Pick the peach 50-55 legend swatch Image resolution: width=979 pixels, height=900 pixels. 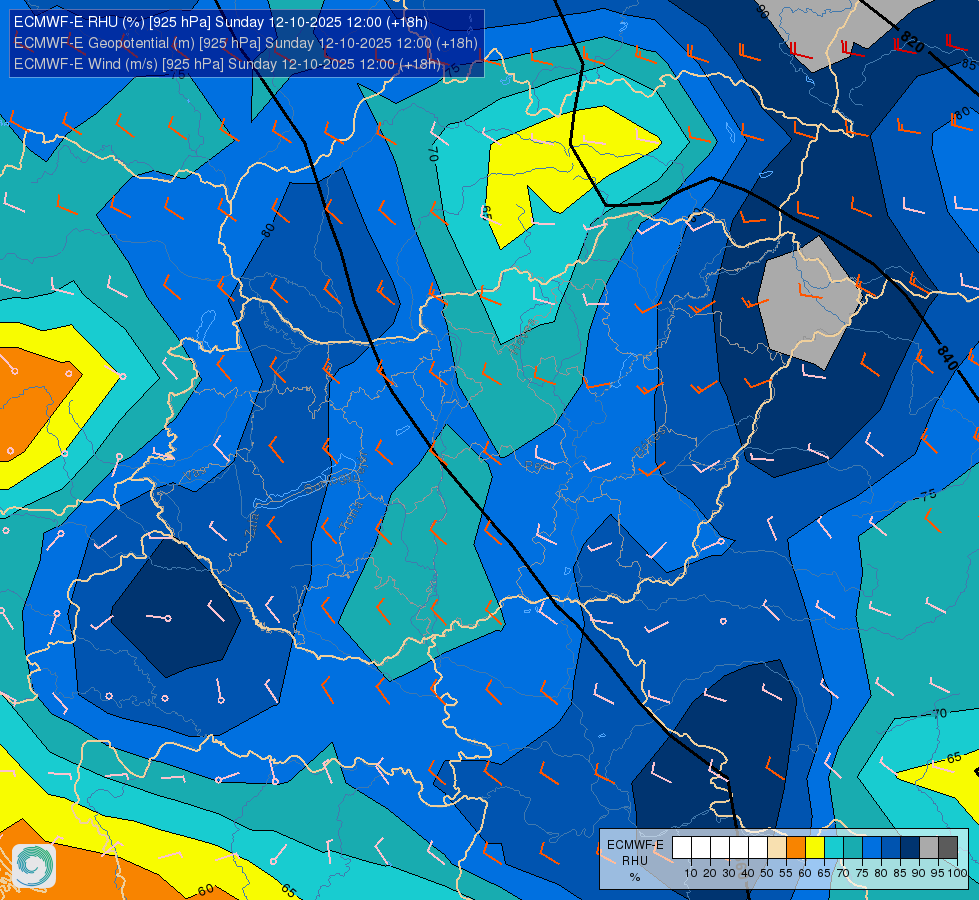[x=777, y=848]
